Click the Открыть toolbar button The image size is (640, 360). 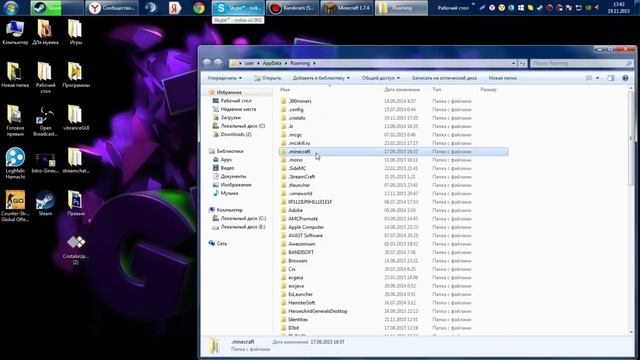tap(267, 78)
